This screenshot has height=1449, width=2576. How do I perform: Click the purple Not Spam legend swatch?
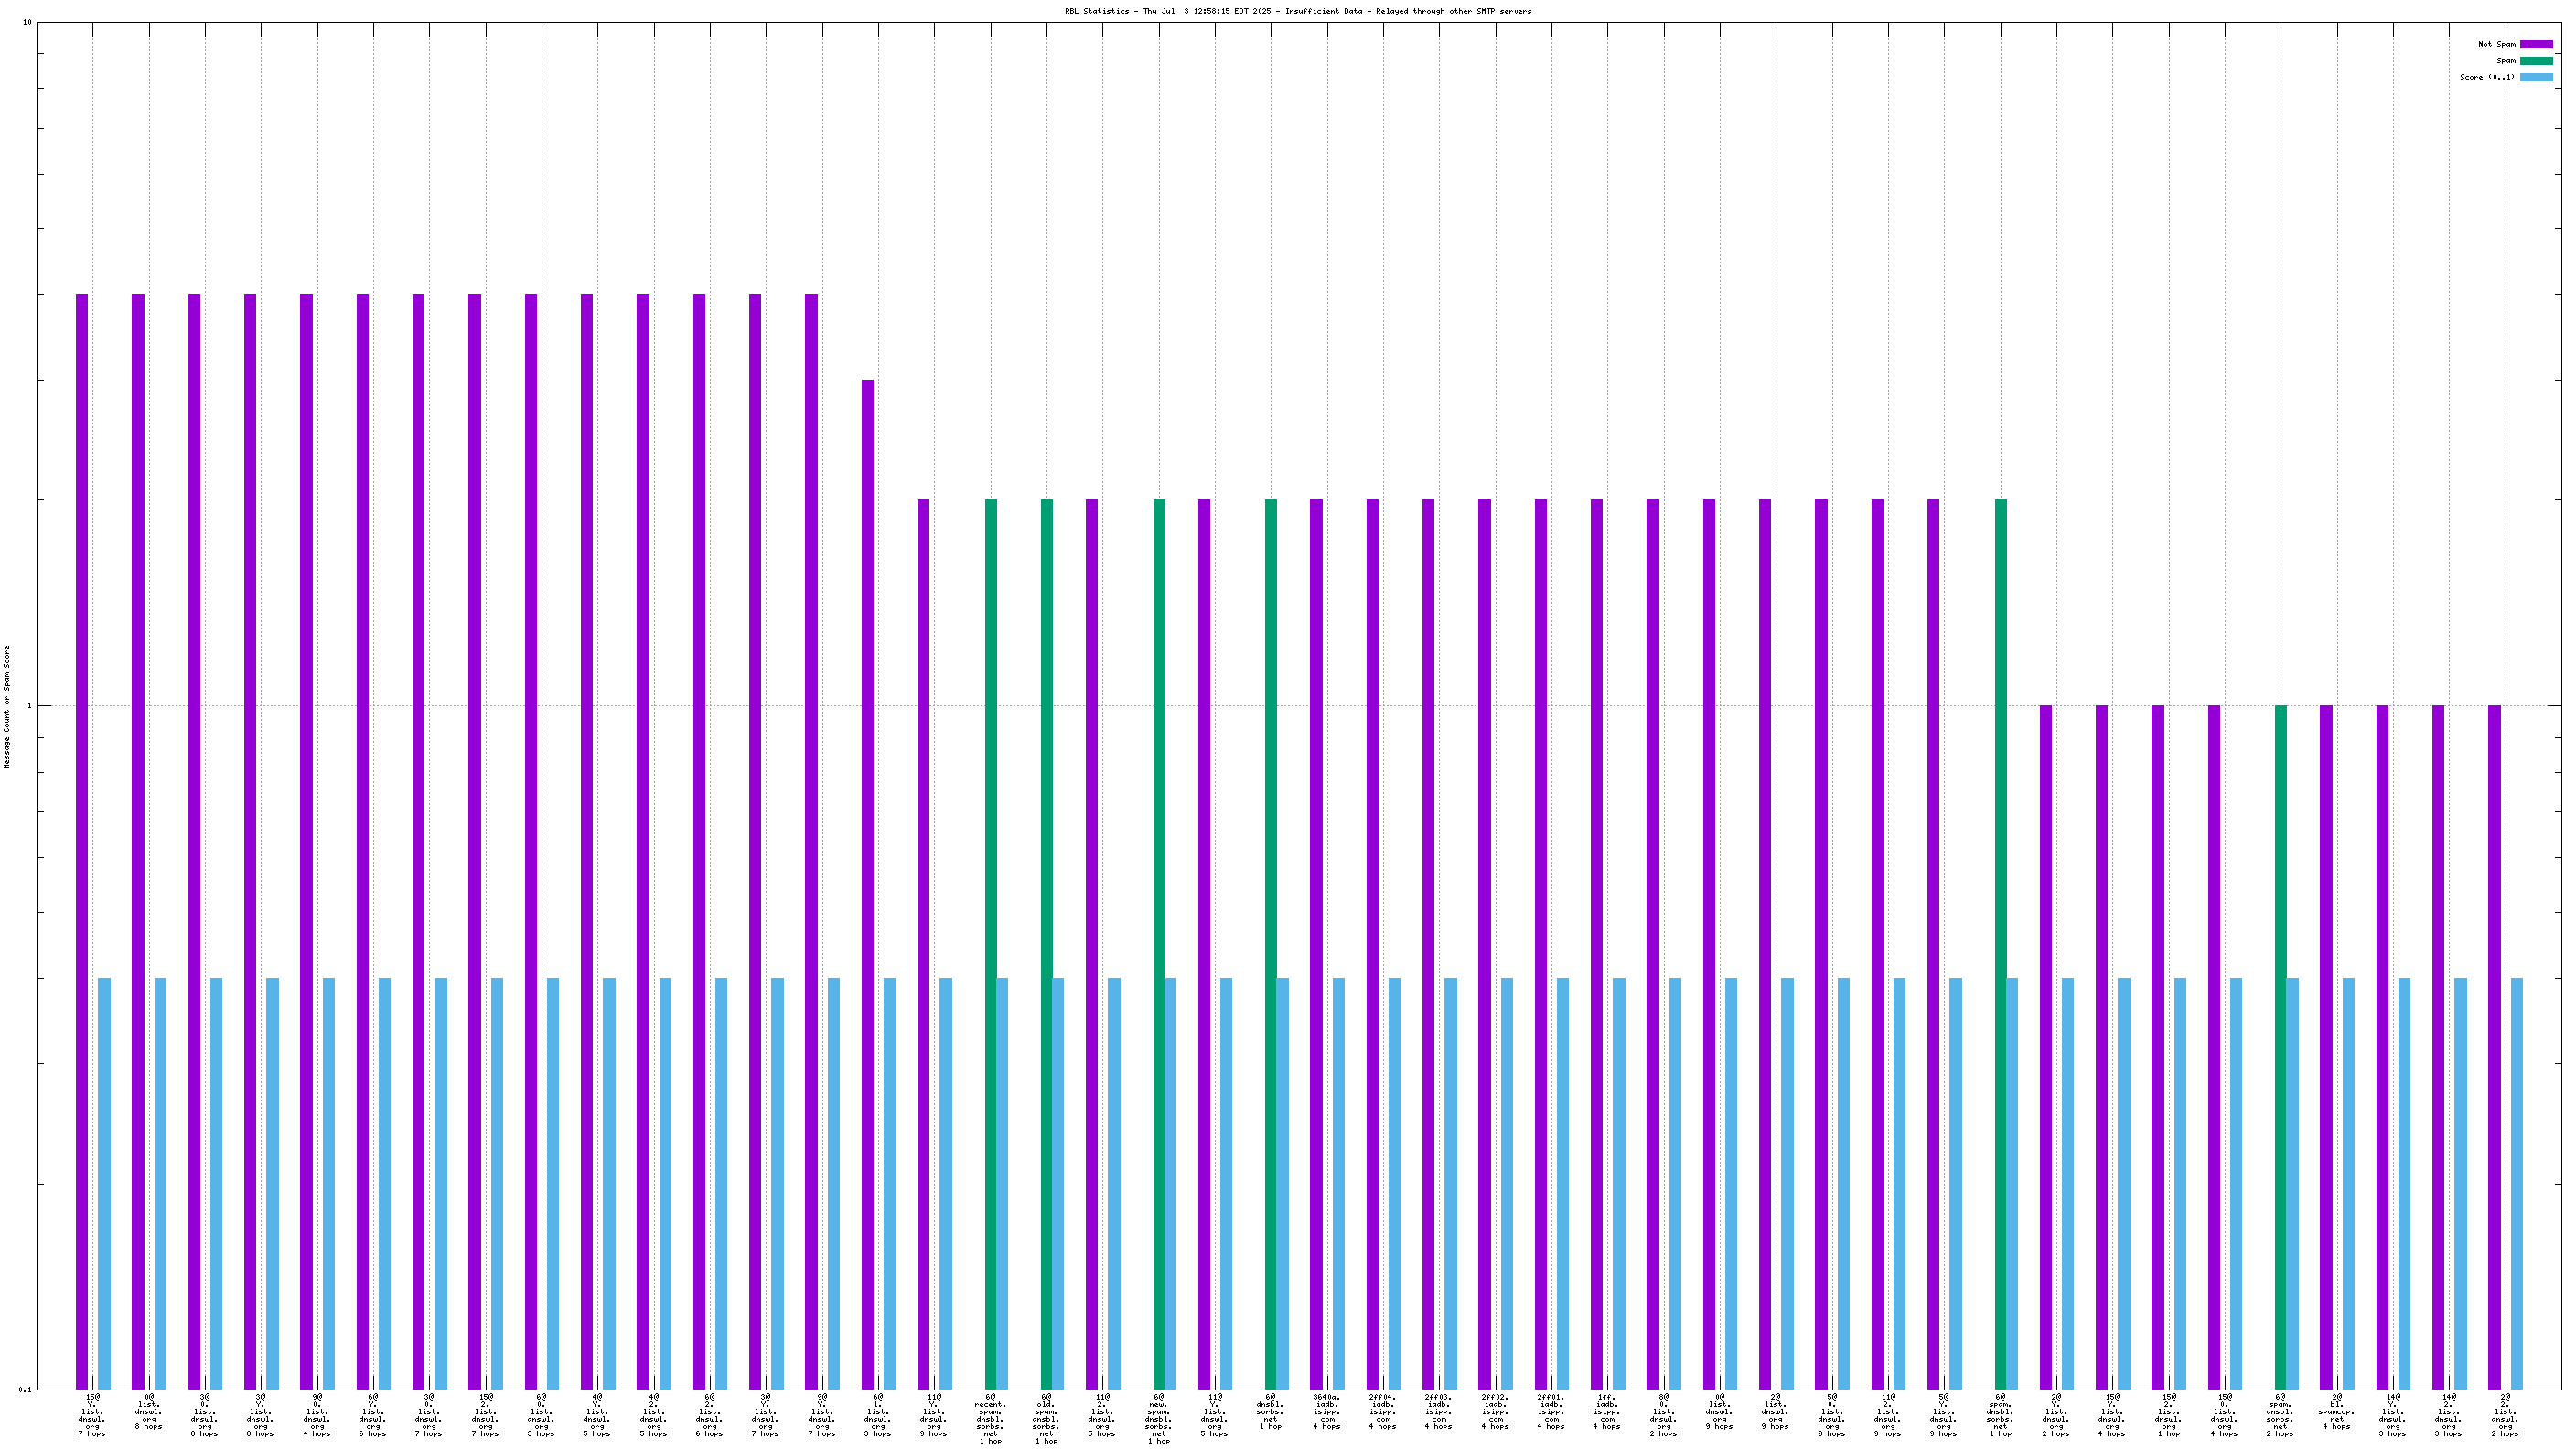pos(2535,44)
